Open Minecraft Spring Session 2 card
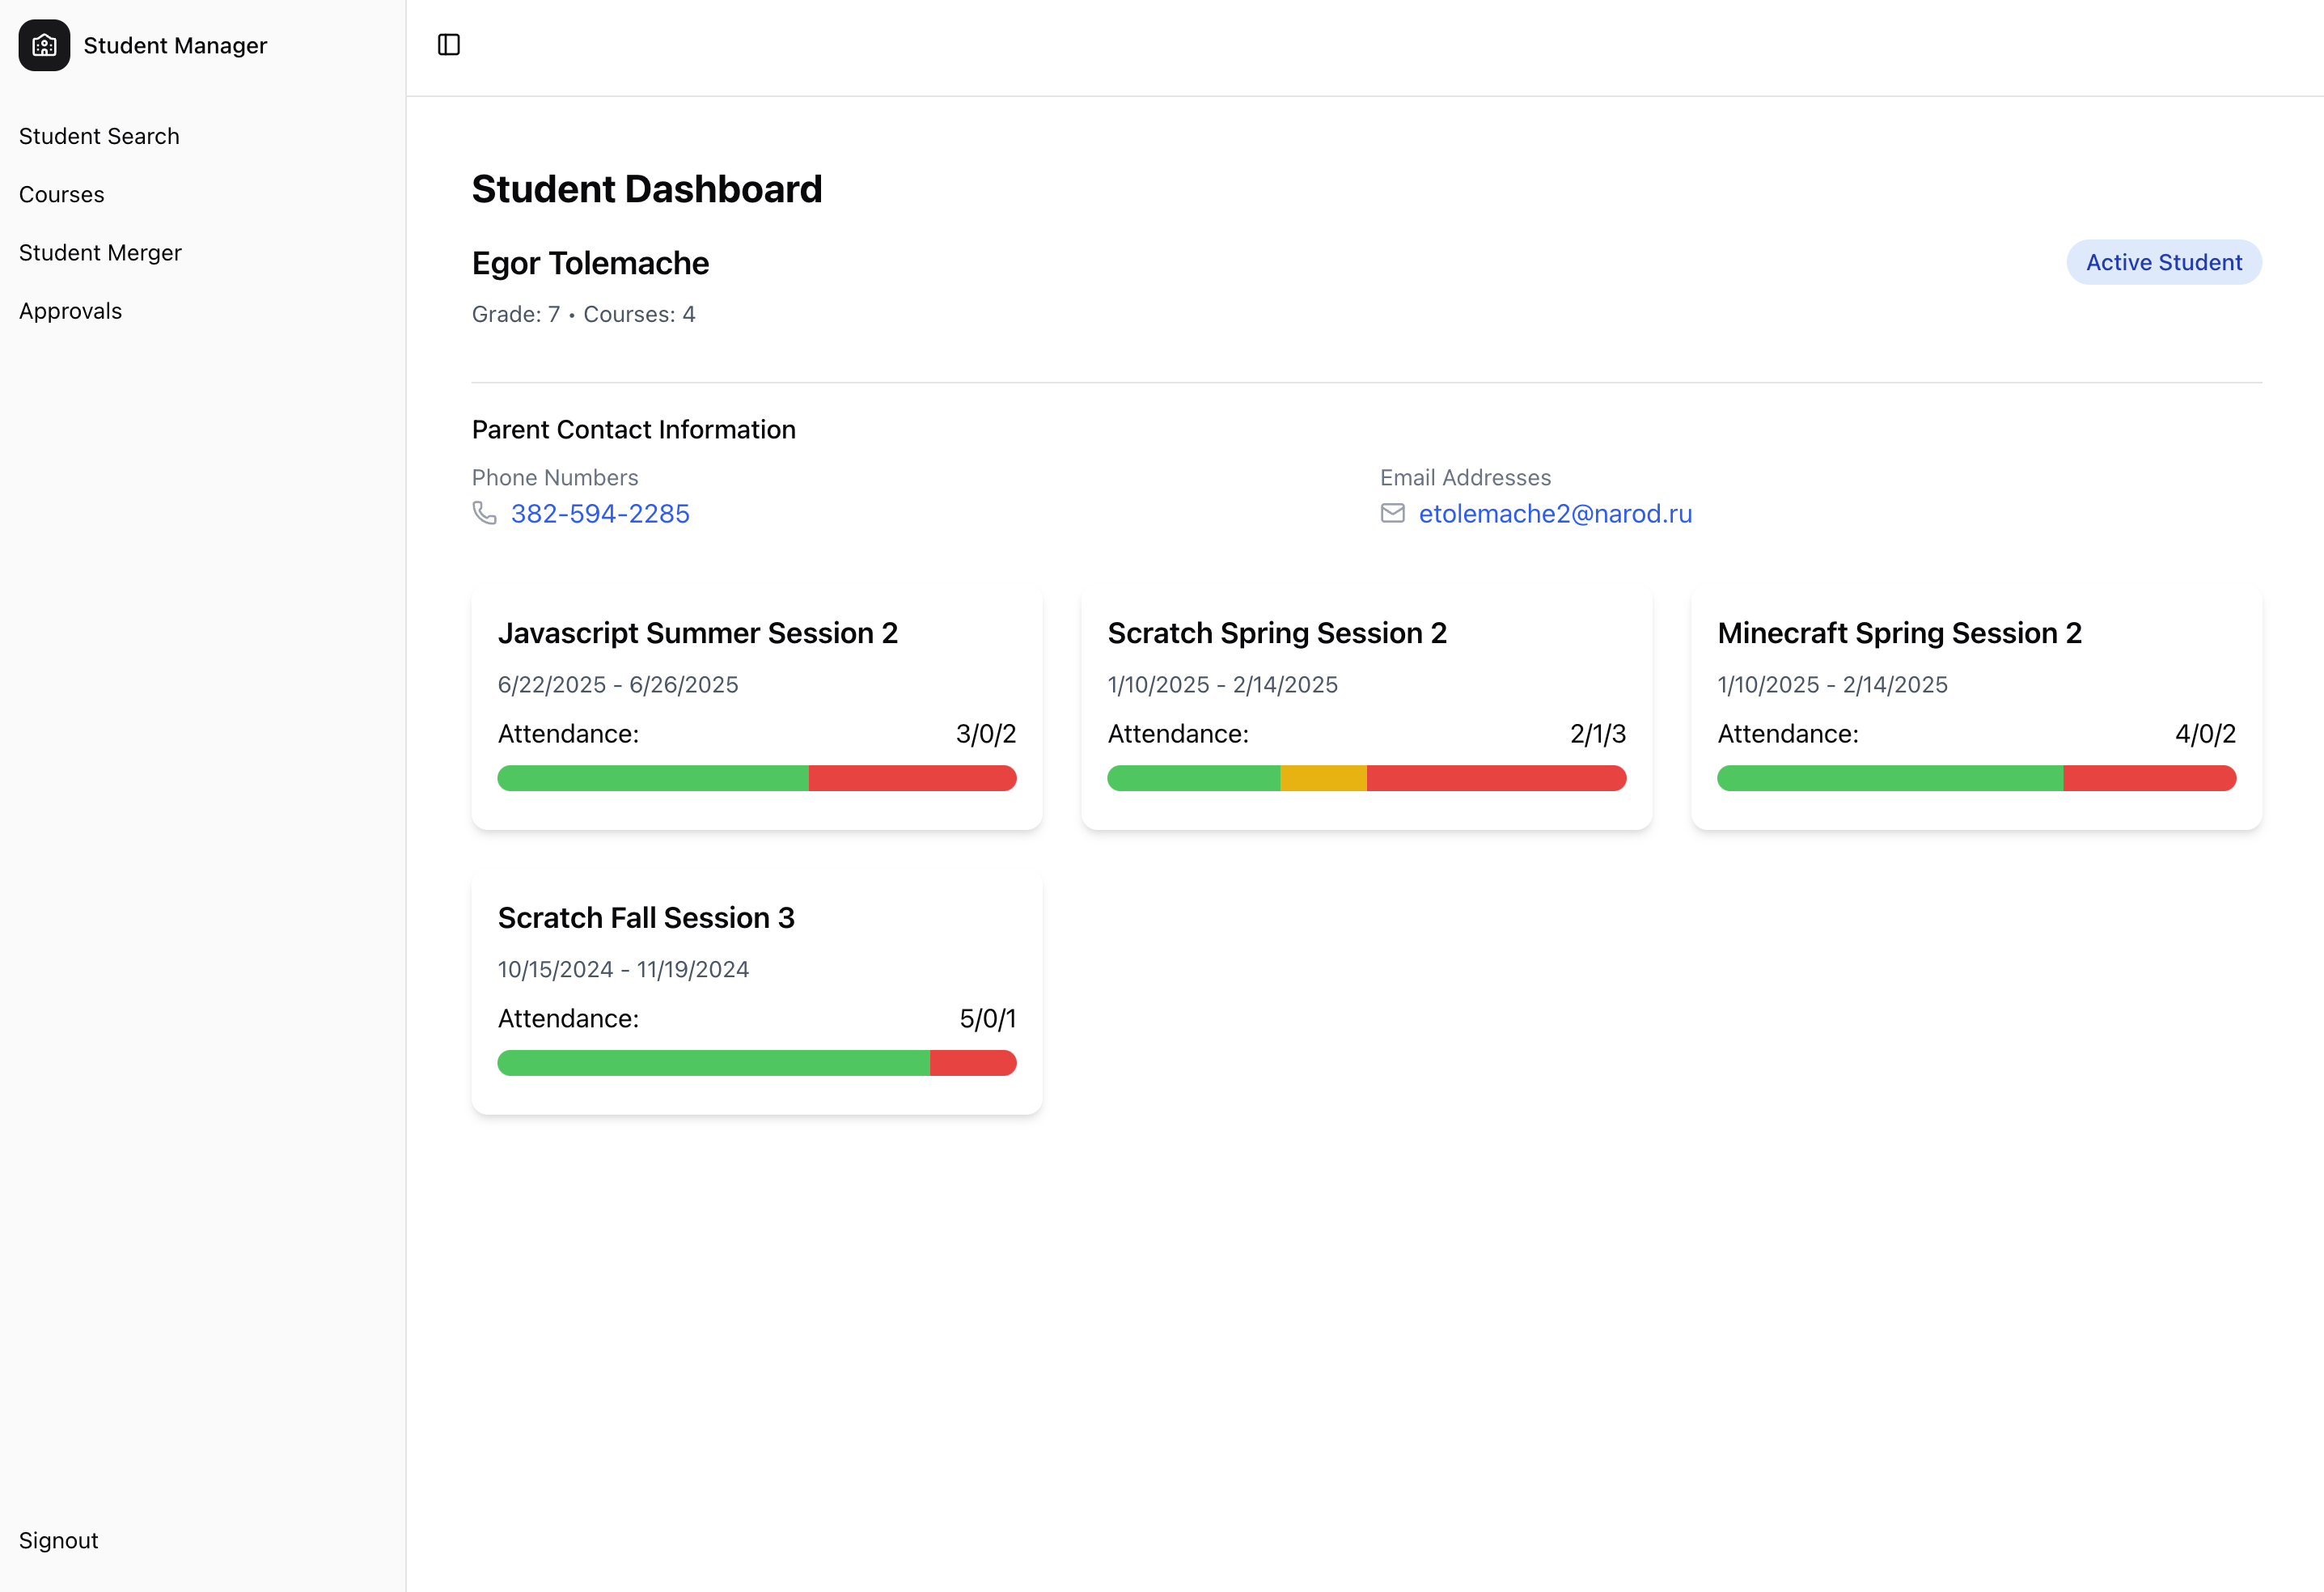This screenshot has height=1592, width=2324. 1899,633
